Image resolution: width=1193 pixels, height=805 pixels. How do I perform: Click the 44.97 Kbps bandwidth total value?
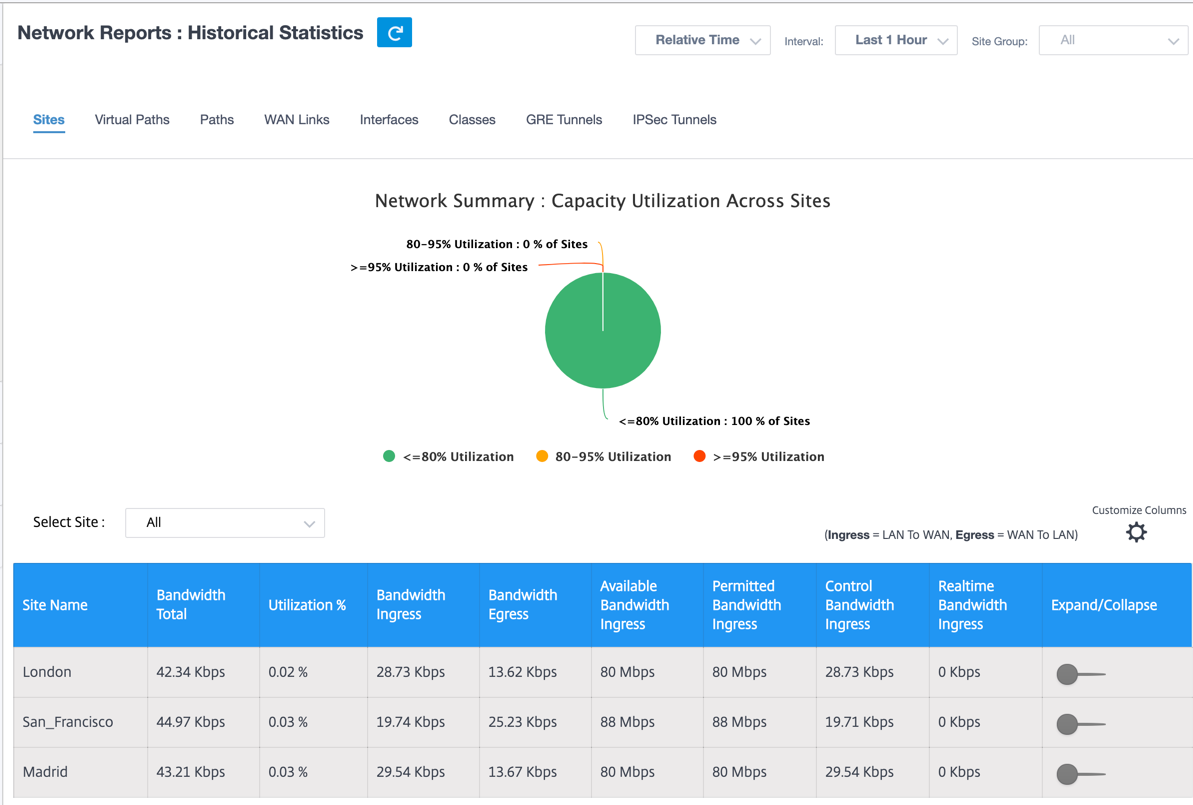point(190,722)
